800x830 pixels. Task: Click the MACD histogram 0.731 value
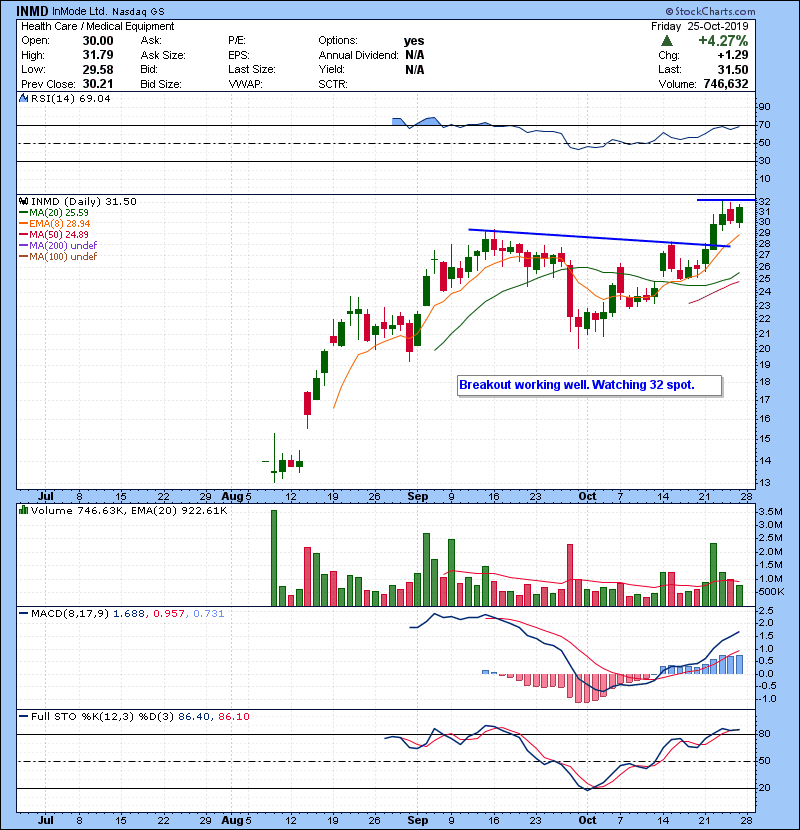[209, 614]
